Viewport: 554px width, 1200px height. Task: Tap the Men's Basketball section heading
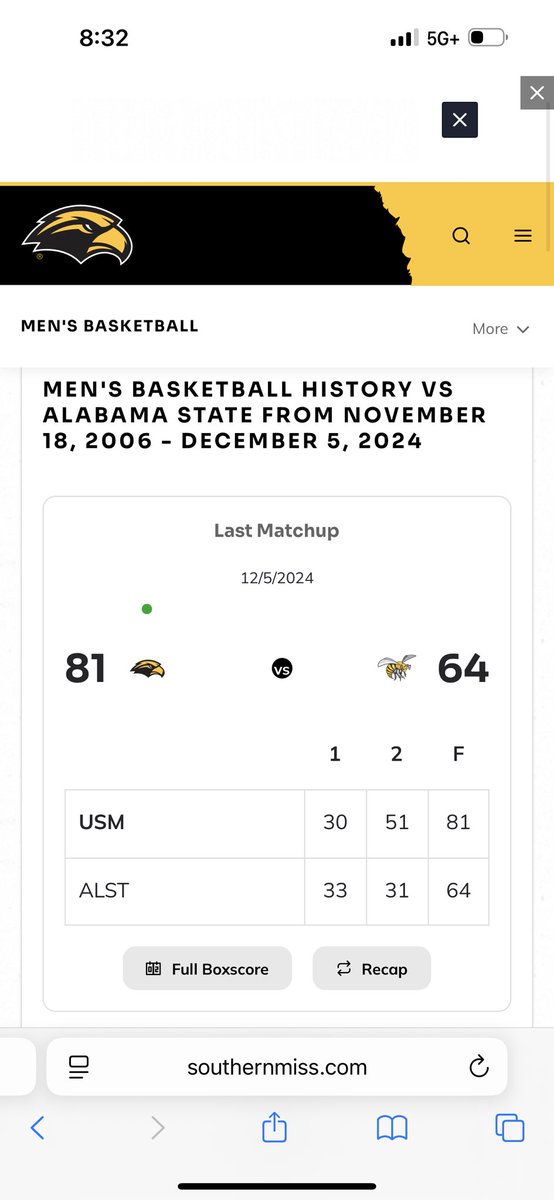[x=109, y=325]
